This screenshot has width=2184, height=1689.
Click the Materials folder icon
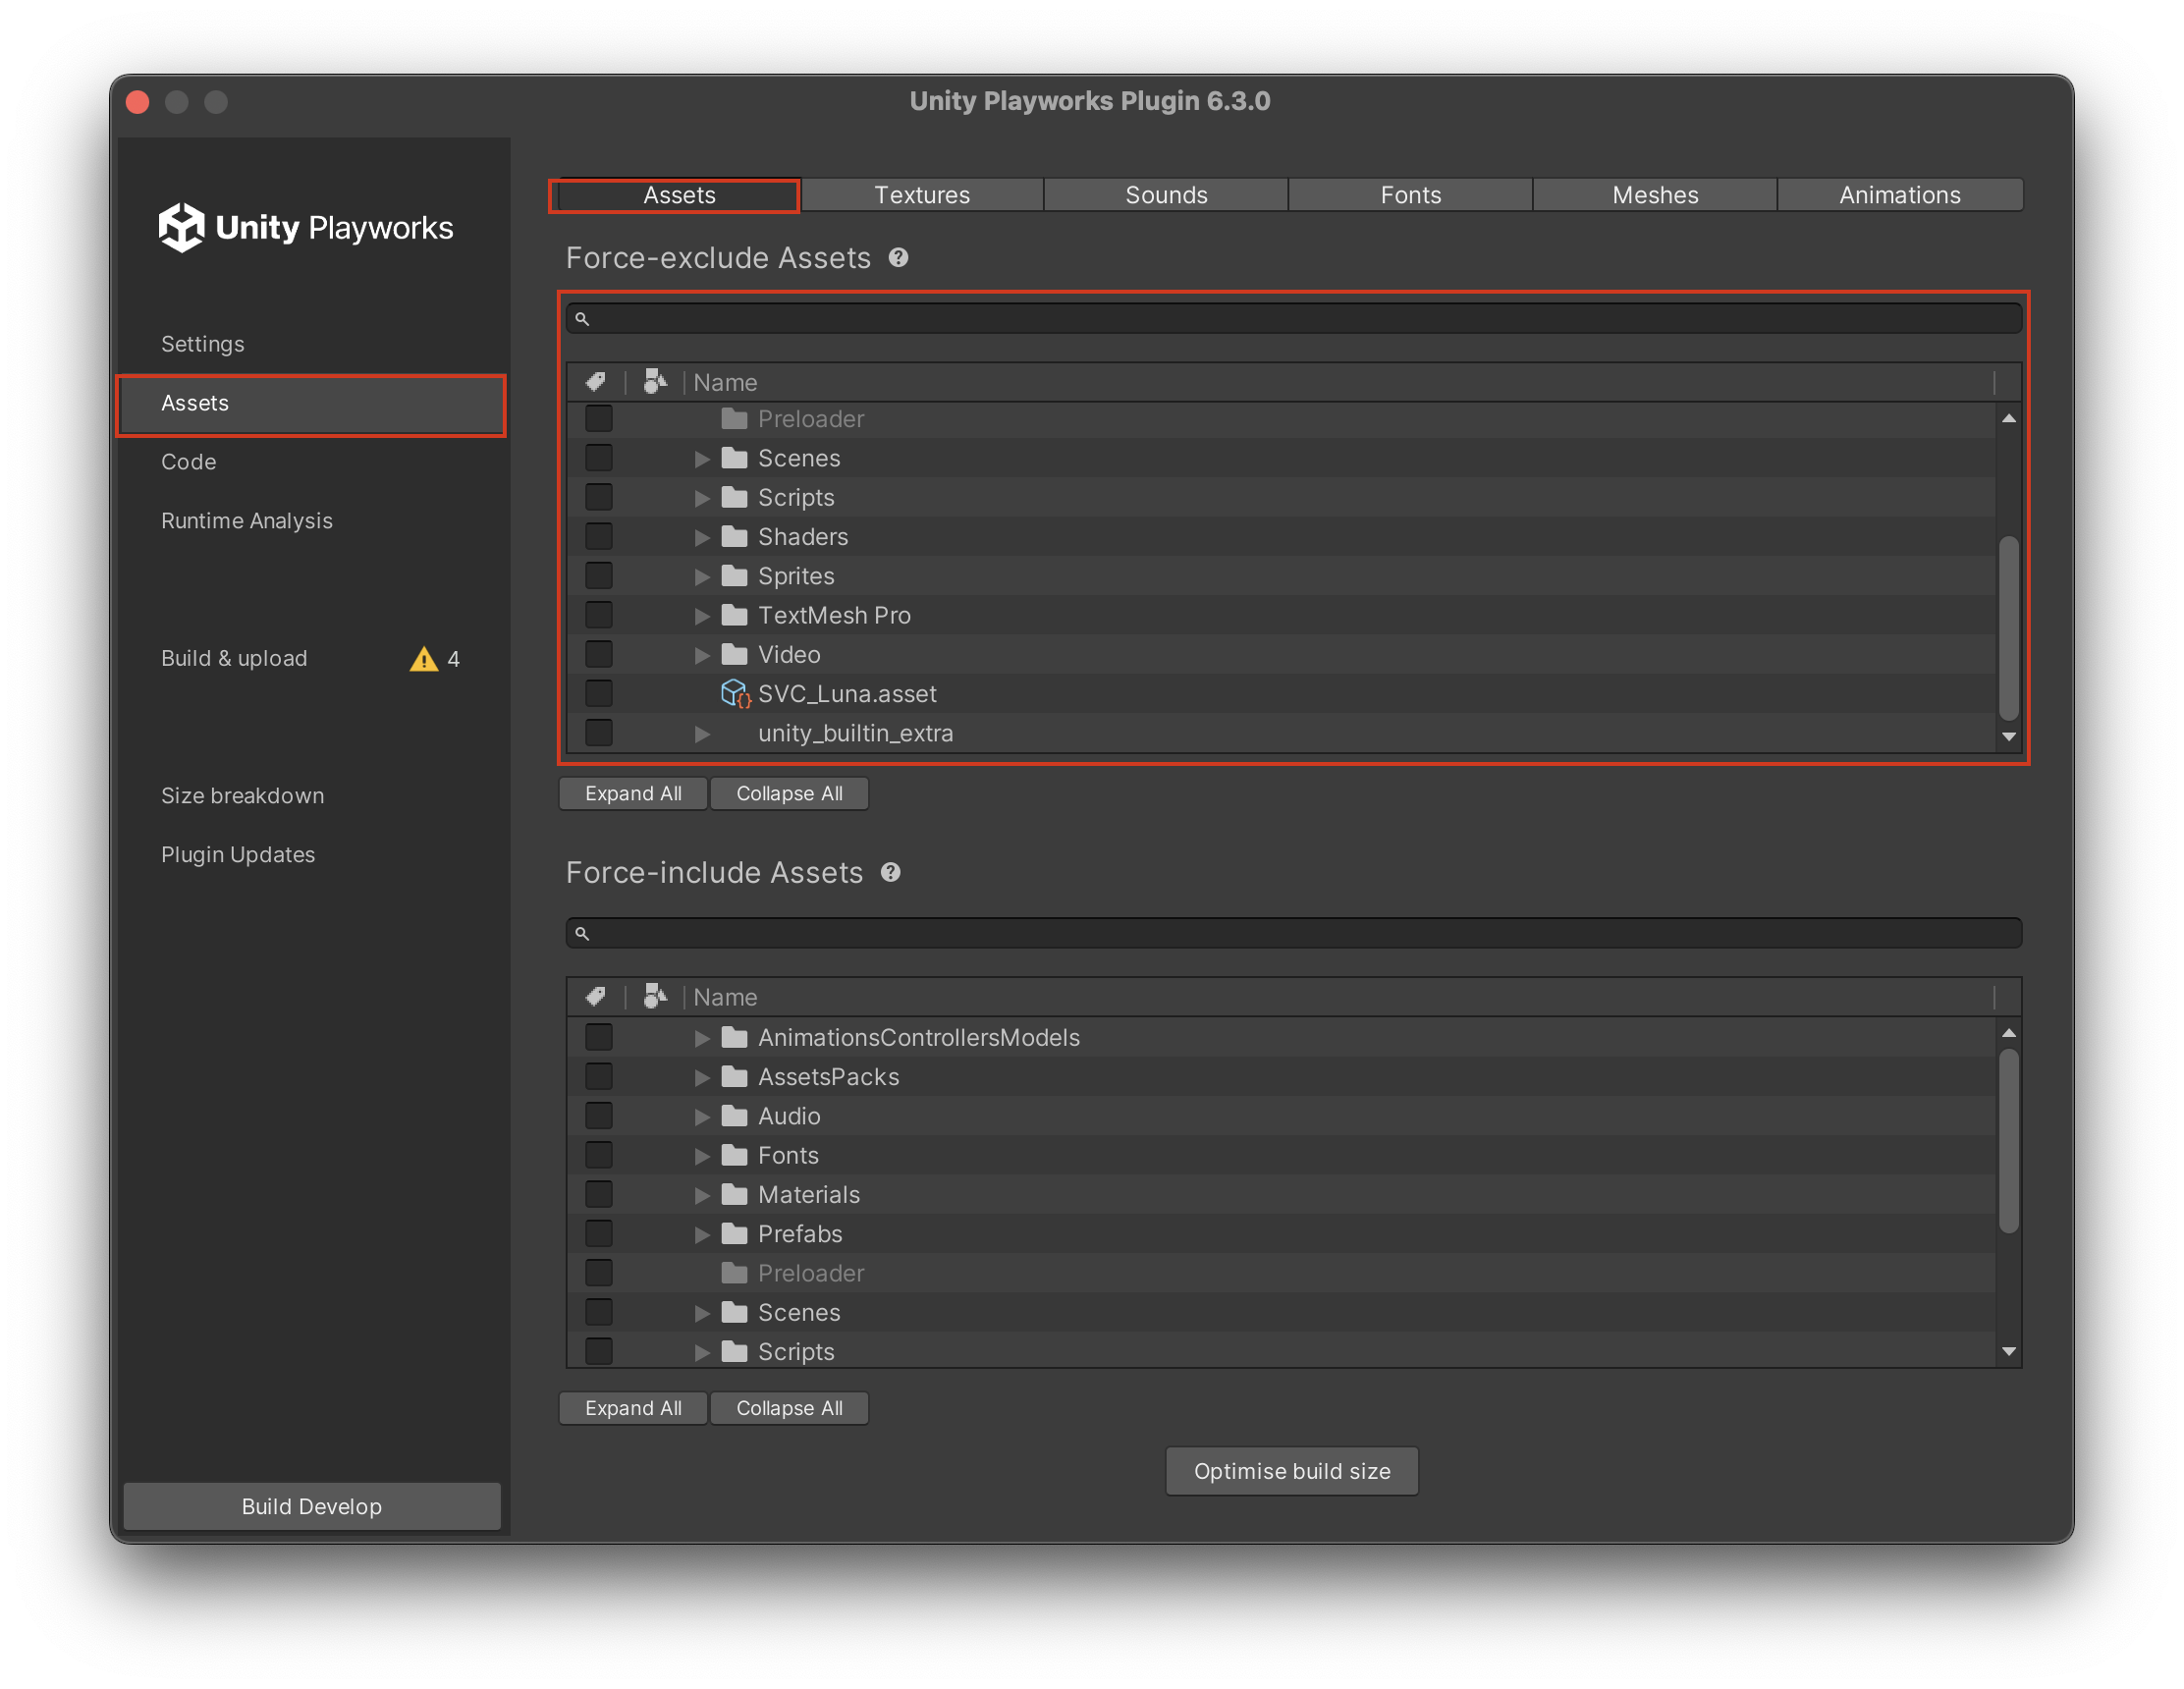[x=734, y=1194]
